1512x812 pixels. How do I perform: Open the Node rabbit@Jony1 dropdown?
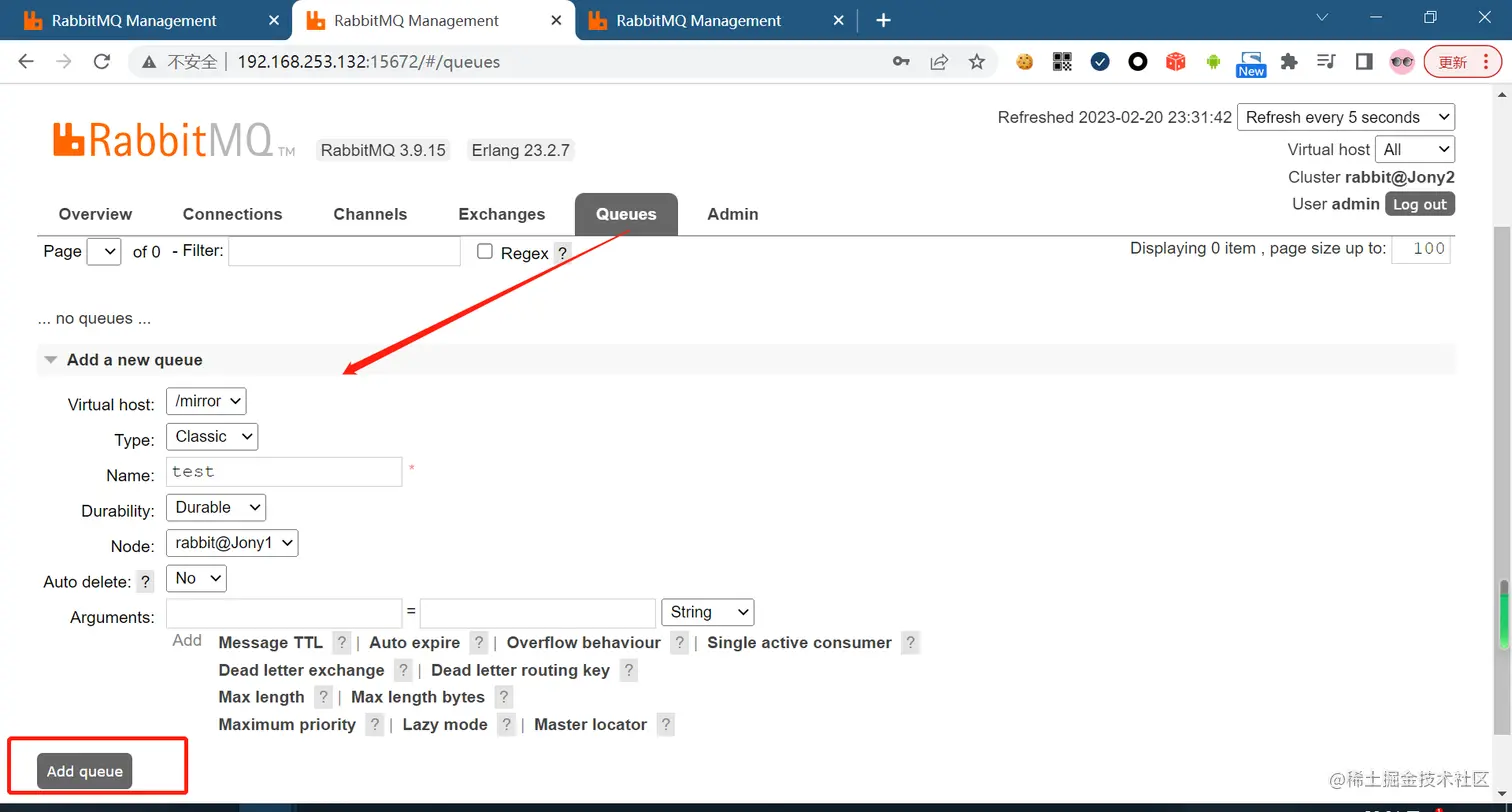tap(232, 543)
